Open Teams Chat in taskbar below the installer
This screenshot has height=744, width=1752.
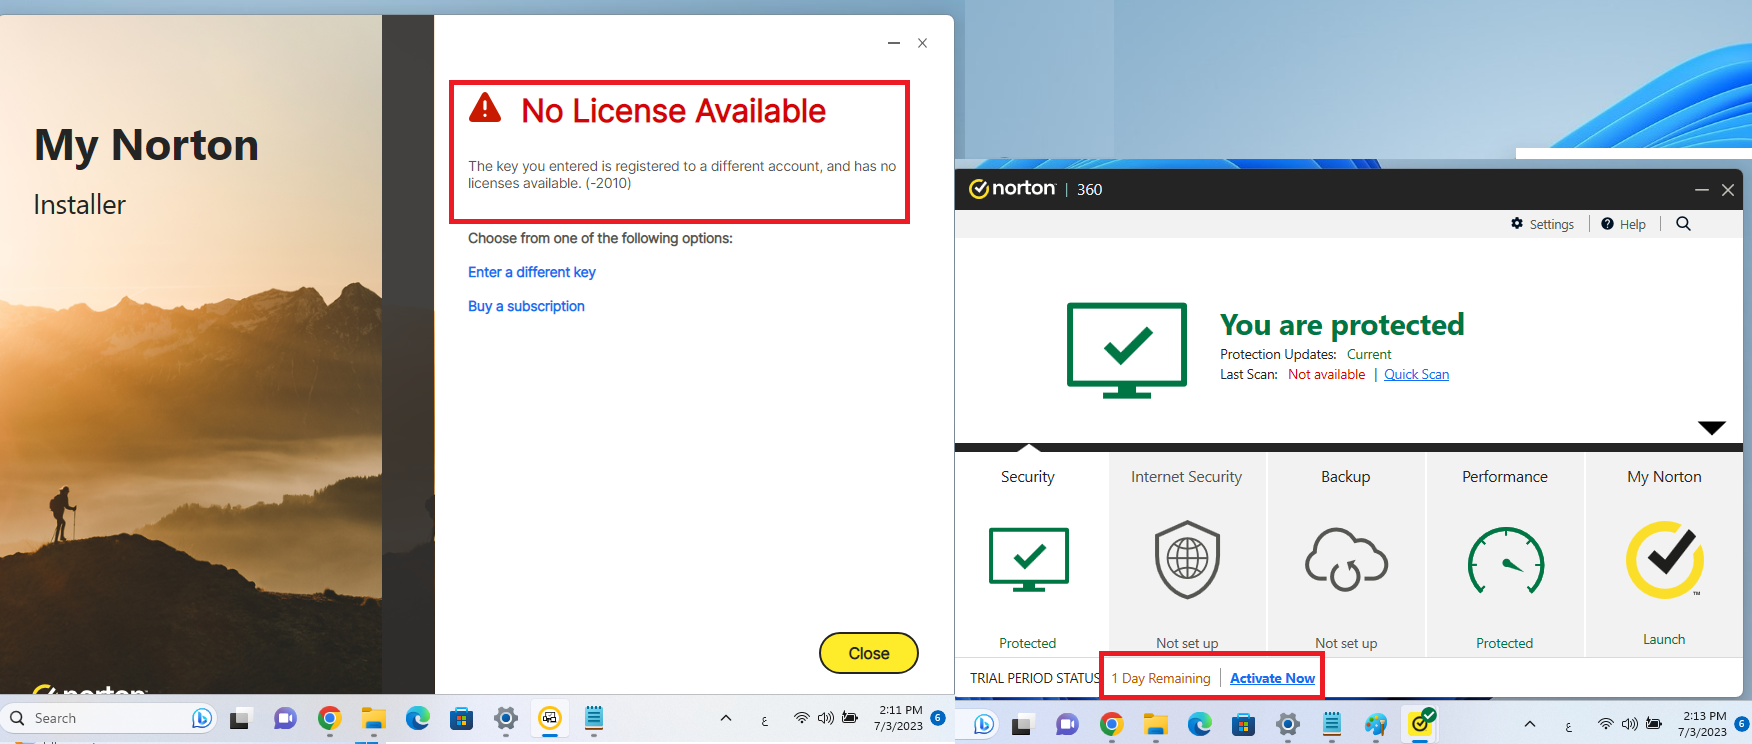click(x=285, y=718)
